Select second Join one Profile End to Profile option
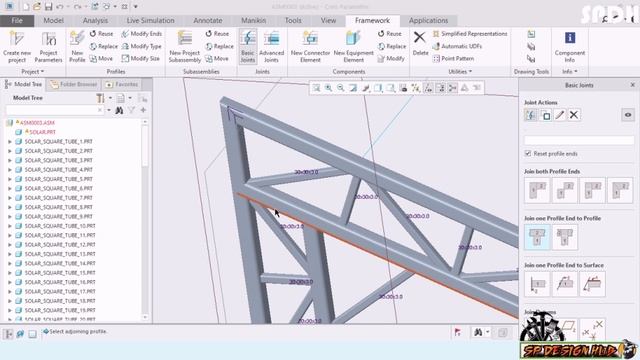 (565, 237)
